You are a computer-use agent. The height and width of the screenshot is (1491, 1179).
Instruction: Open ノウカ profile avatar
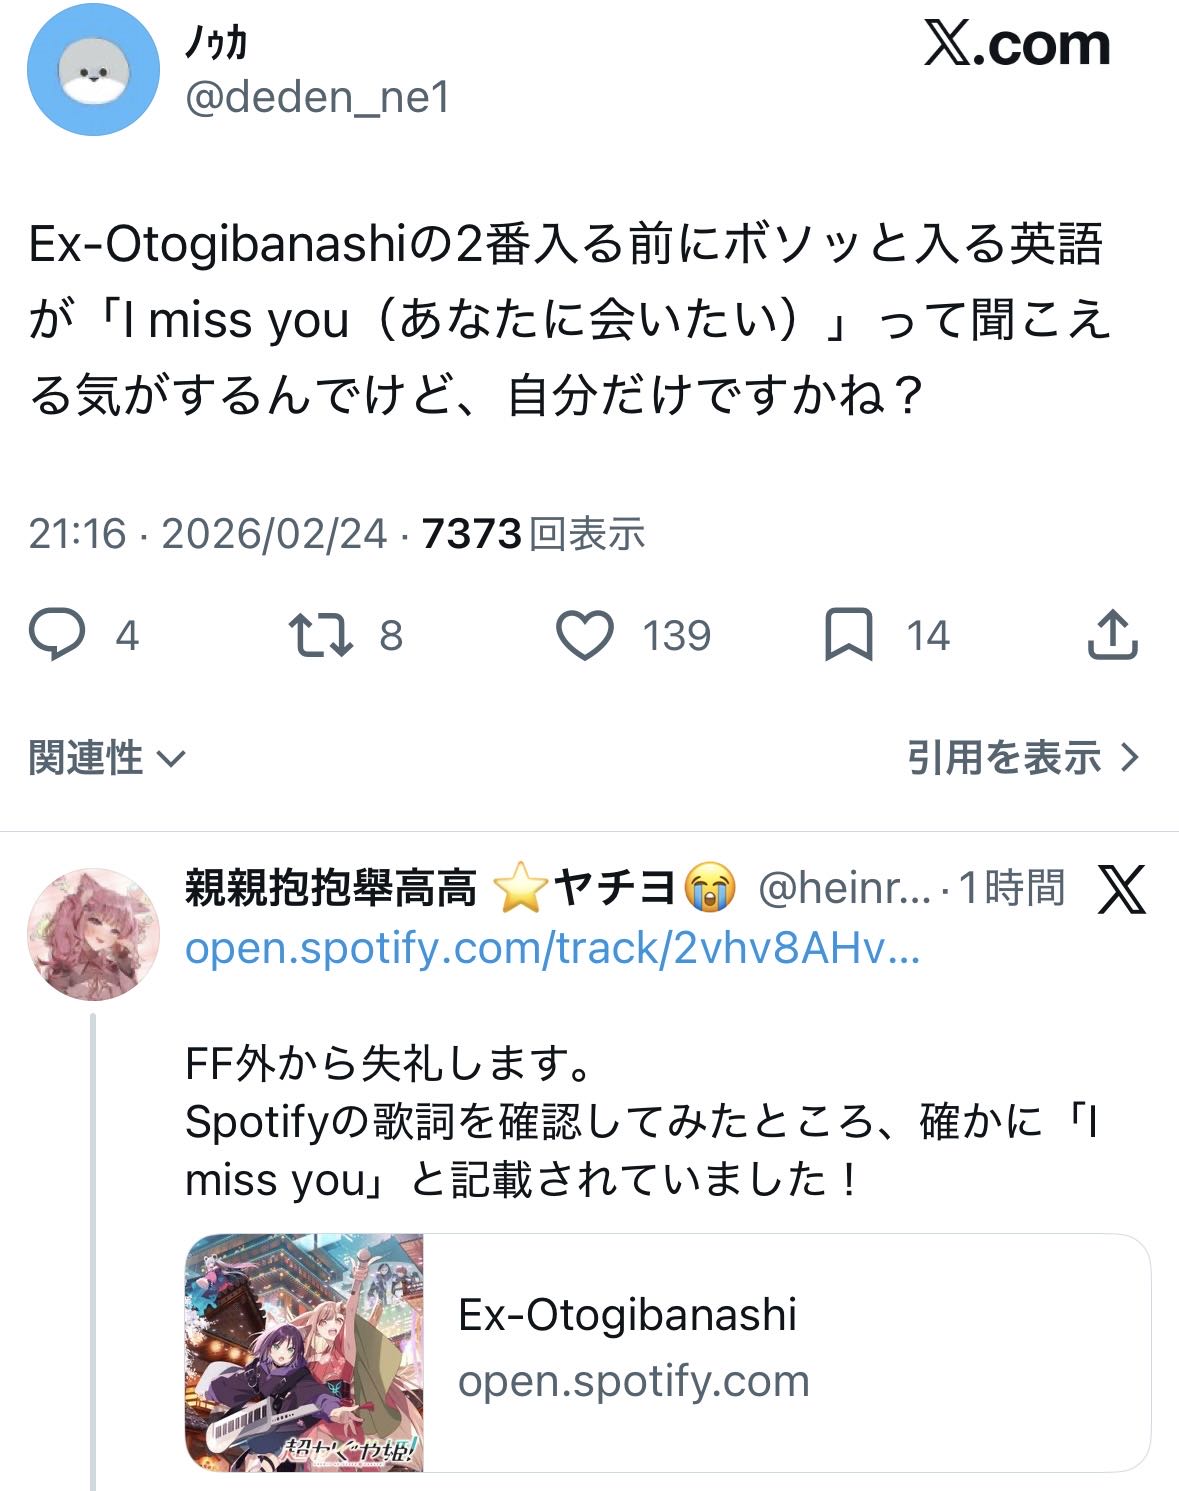(x=93, y=69)
